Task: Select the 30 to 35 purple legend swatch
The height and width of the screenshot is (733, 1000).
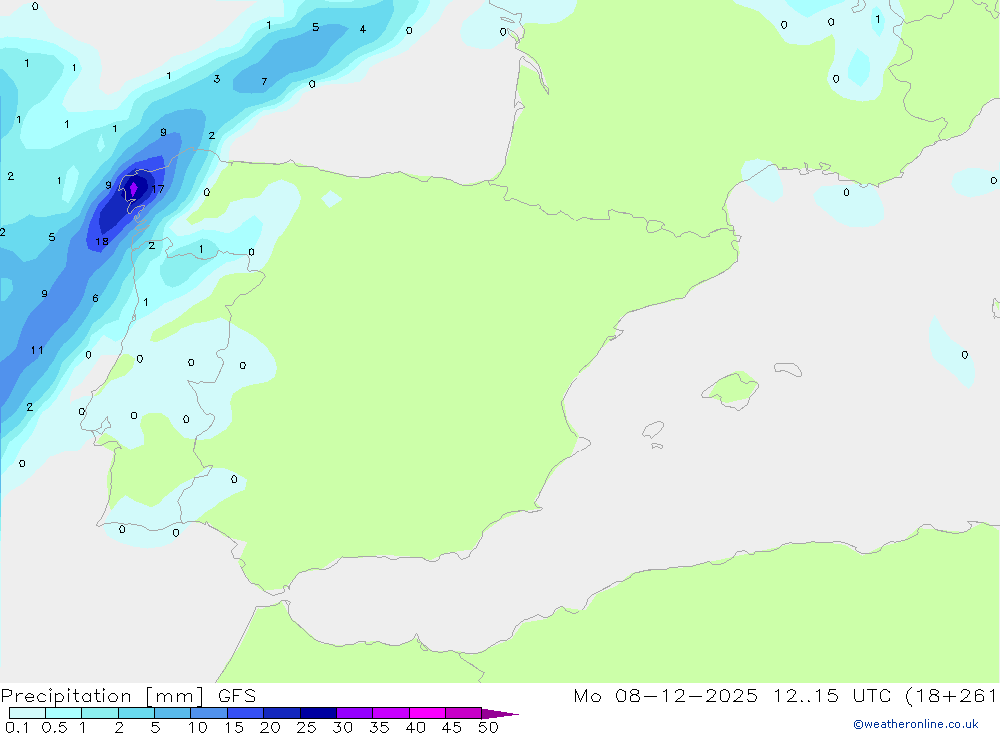Action: tap(354, 713)
